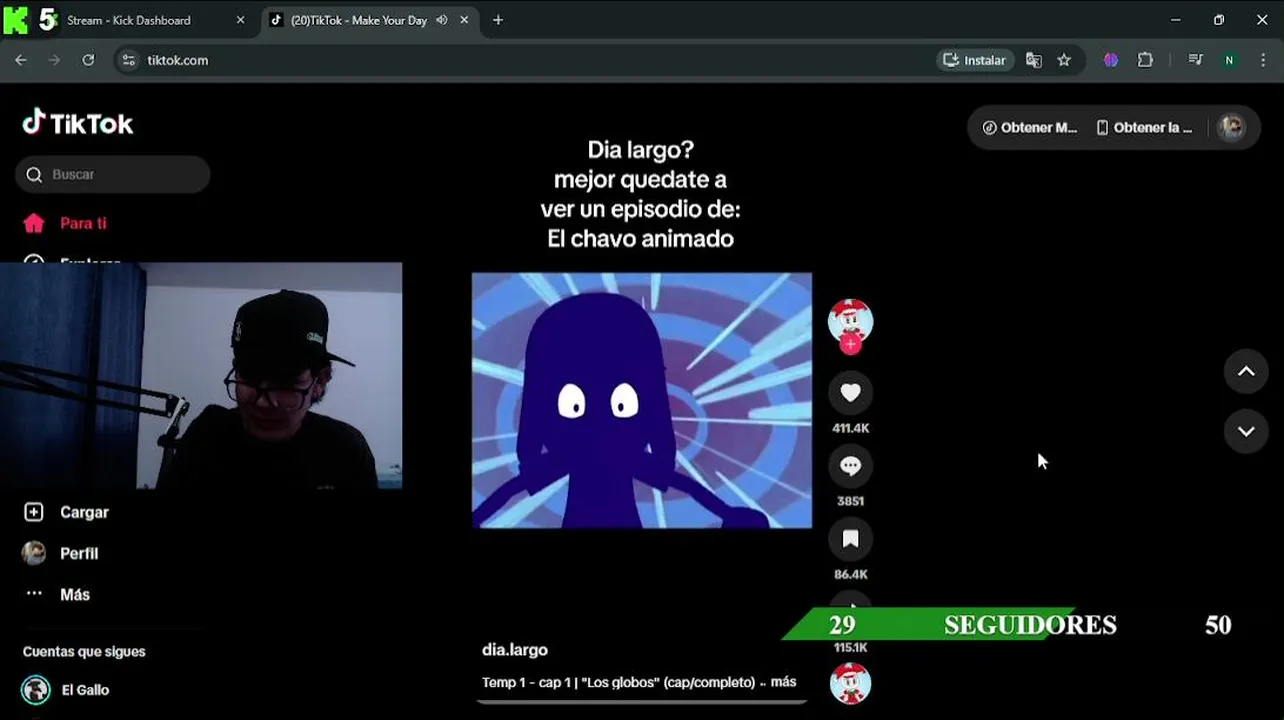Viewport: 1284px width, 720px height.
Task: Click video progress bar under caption
Action: (641, 702)
